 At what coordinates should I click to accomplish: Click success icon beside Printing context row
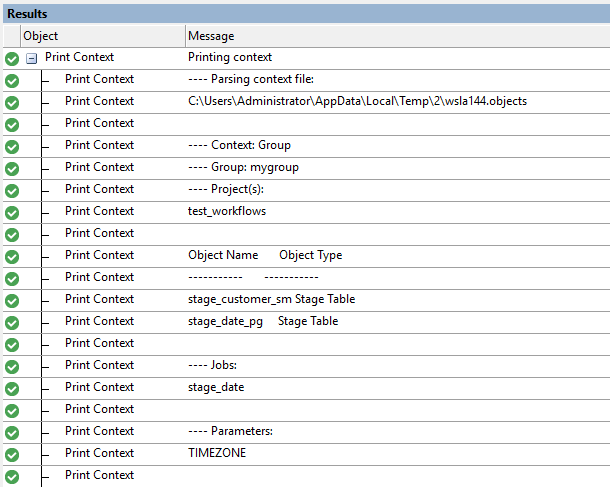12,58
